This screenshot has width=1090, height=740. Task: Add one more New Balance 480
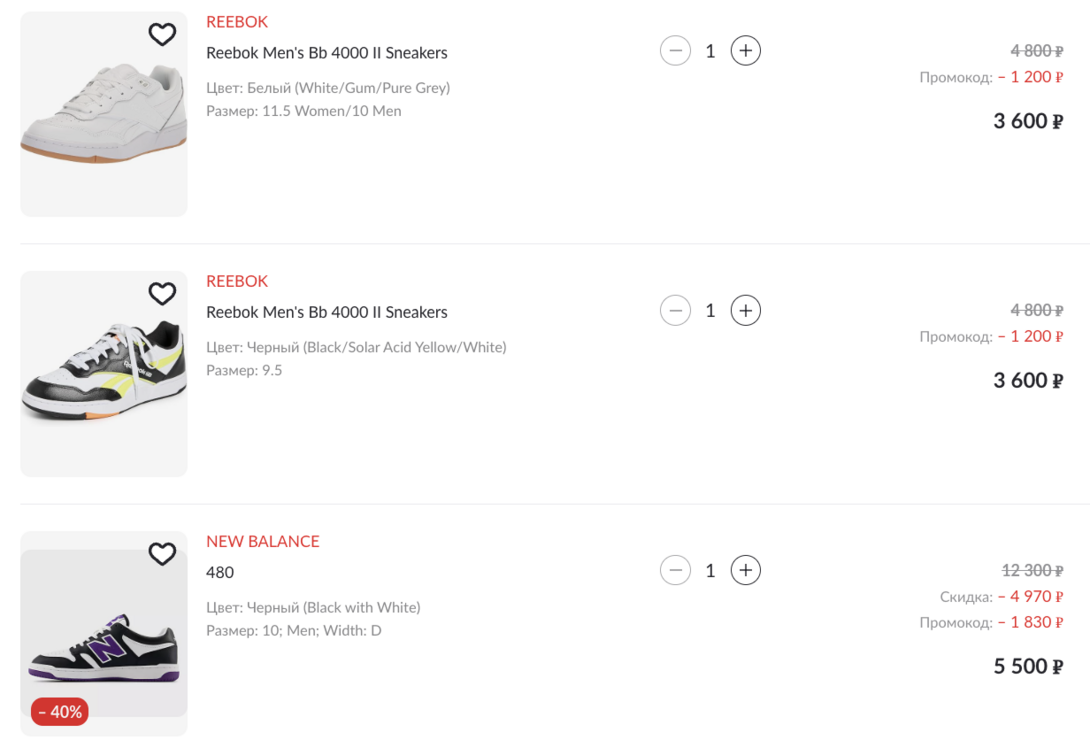[745, 571]
